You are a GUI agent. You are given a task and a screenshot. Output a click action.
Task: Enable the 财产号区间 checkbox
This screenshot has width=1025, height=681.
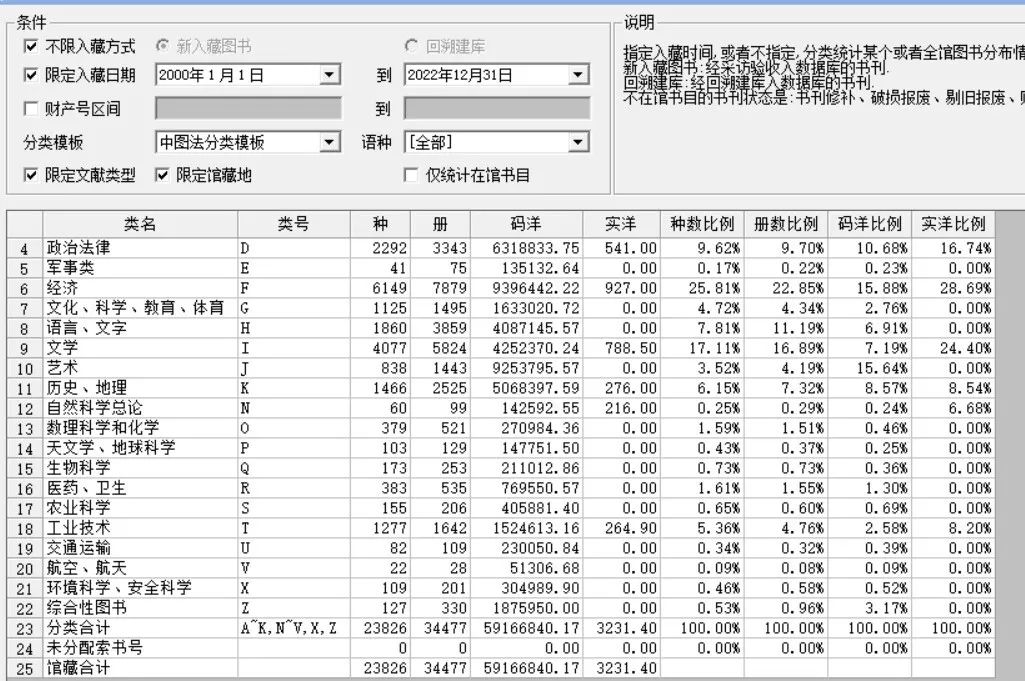pos(31,109)
